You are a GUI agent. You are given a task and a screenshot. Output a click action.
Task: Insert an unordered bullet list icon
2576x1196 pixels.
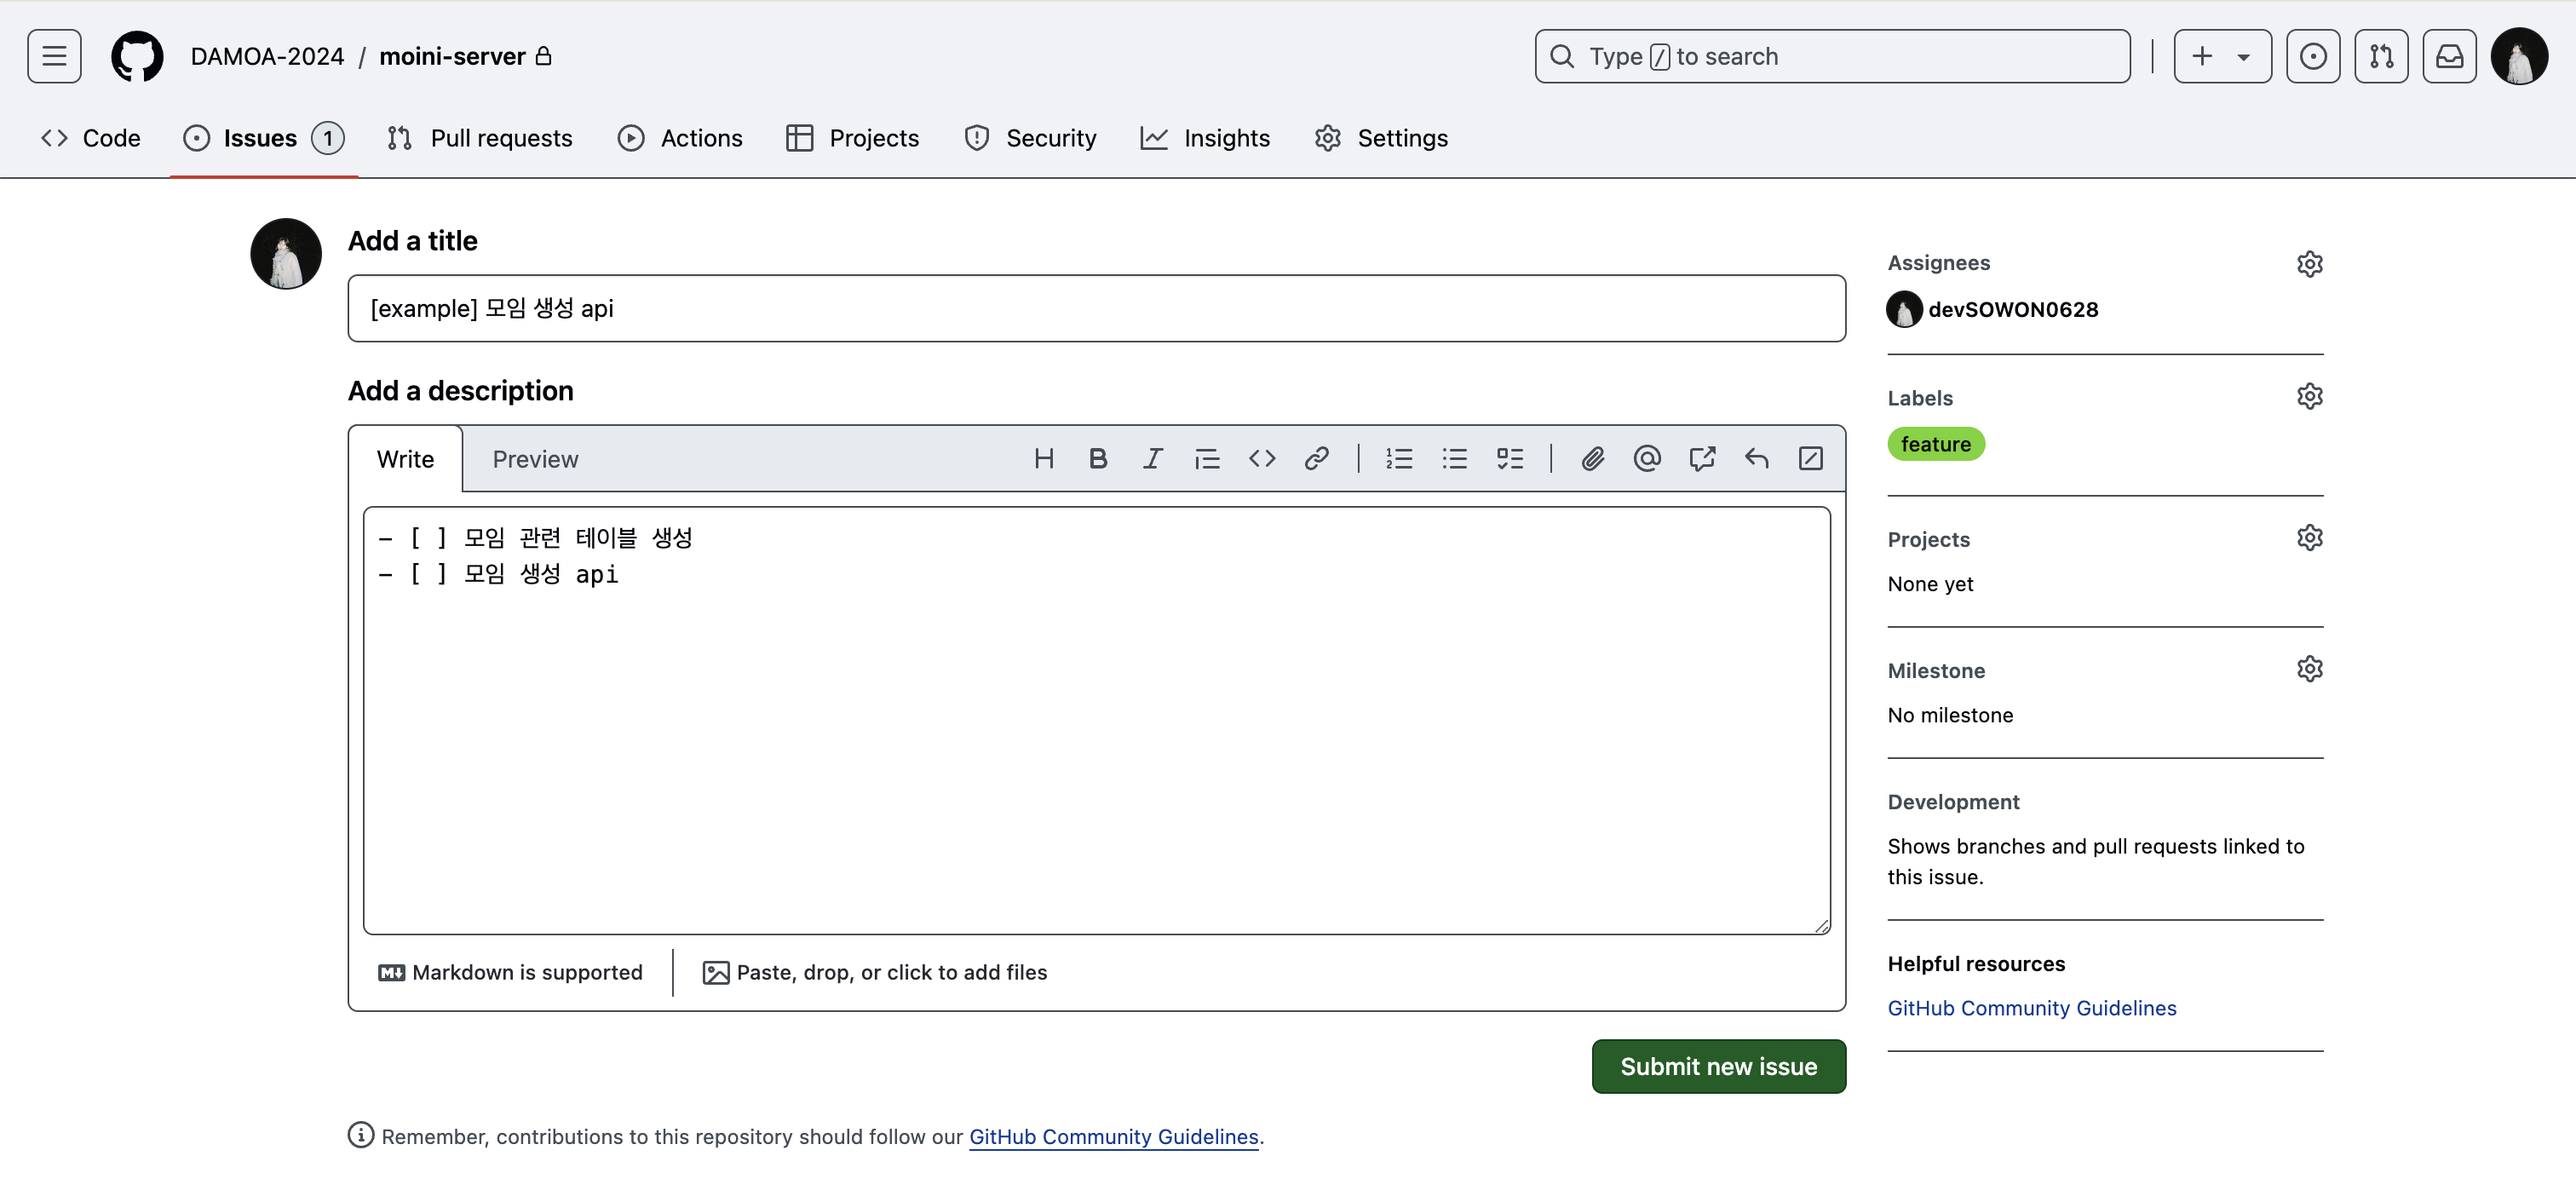click(1454, 458)
